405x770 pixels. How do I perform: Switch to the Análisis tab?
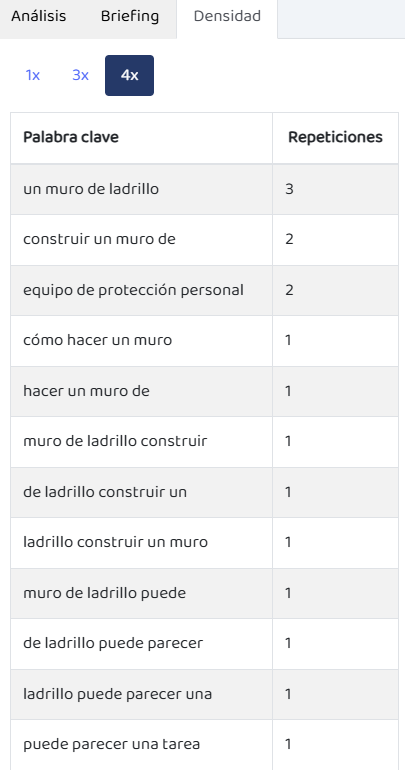(39, 17)
